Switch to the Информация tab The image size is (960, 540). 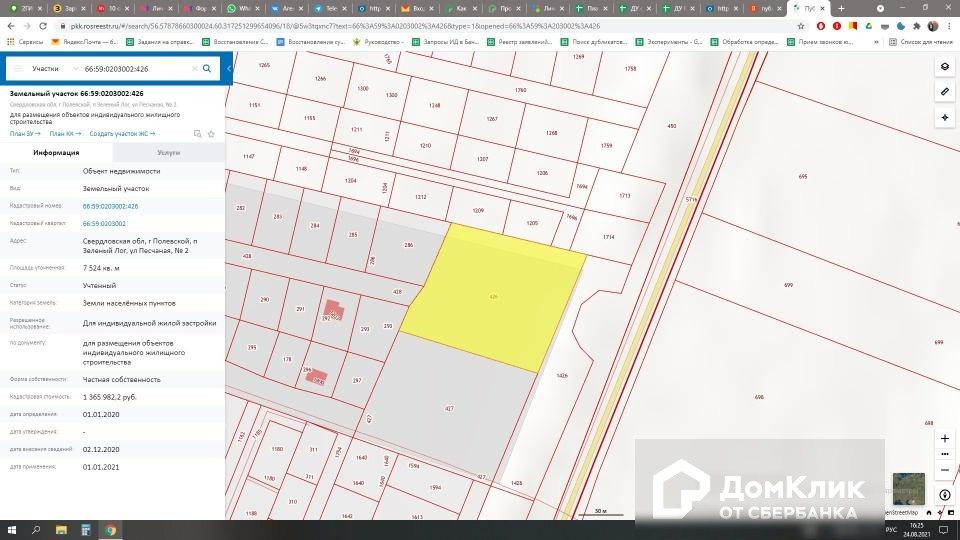(56, 152)
